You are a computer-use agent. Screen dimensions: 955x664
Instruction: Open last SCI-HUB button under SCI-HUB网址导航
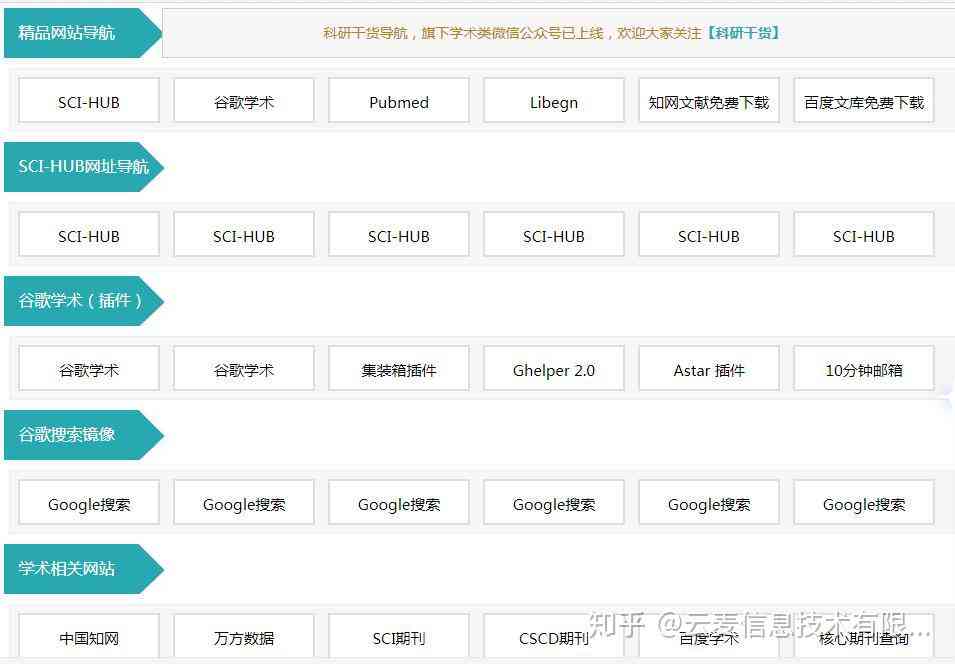[x=864, y=235]
